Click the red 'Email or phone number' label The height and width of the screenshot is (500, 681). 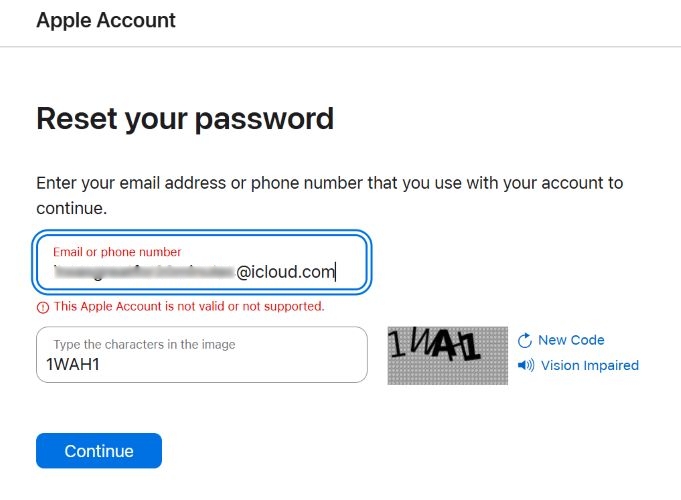pos(117,252)
